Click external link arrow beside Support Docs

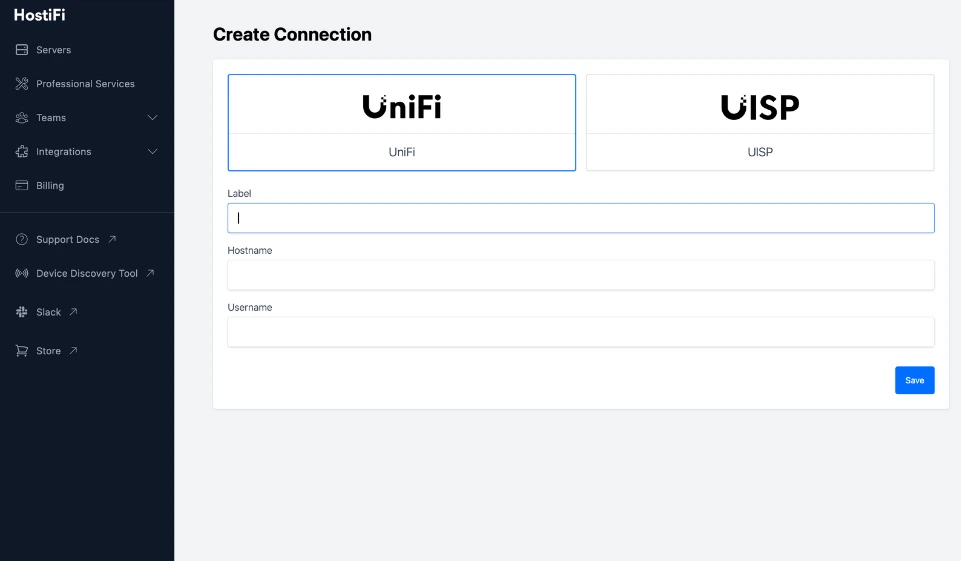coord(112,239)
